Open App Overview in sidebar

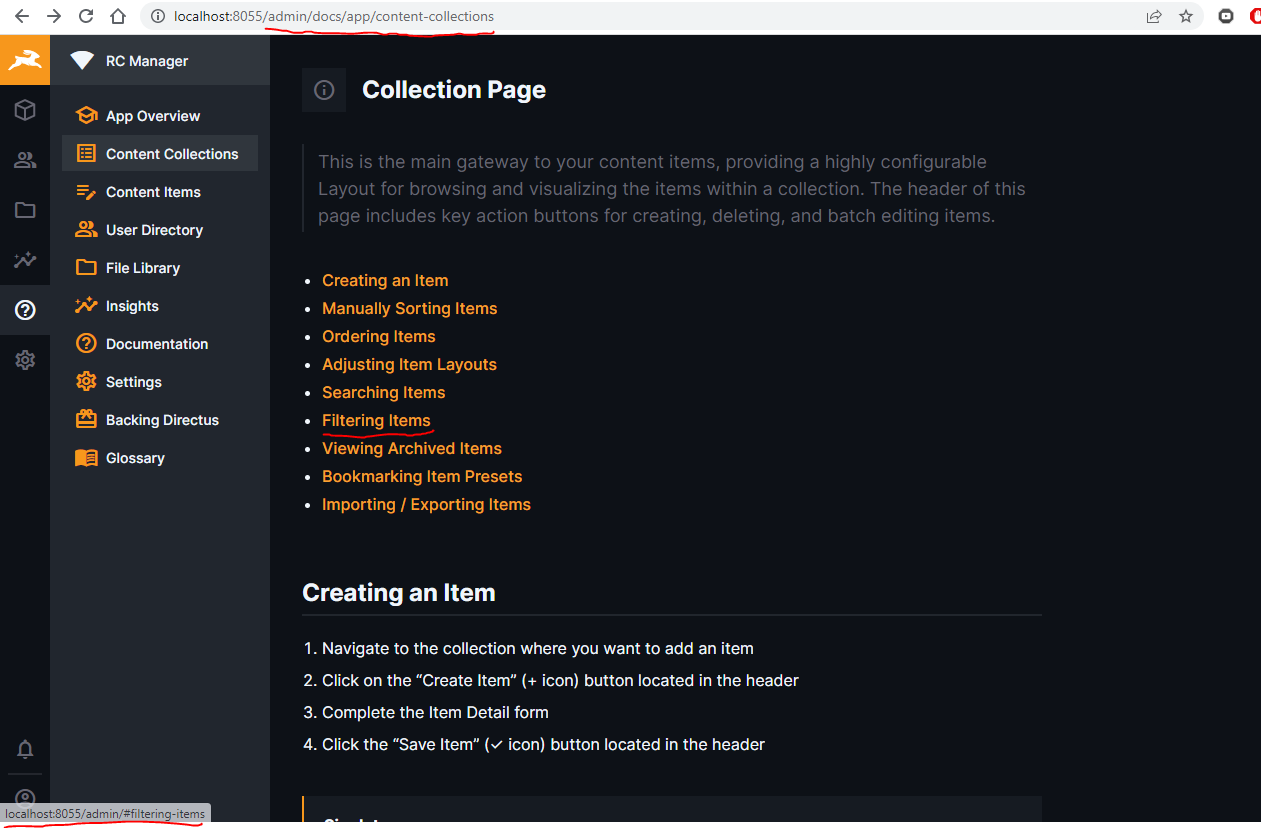(160, 116)
